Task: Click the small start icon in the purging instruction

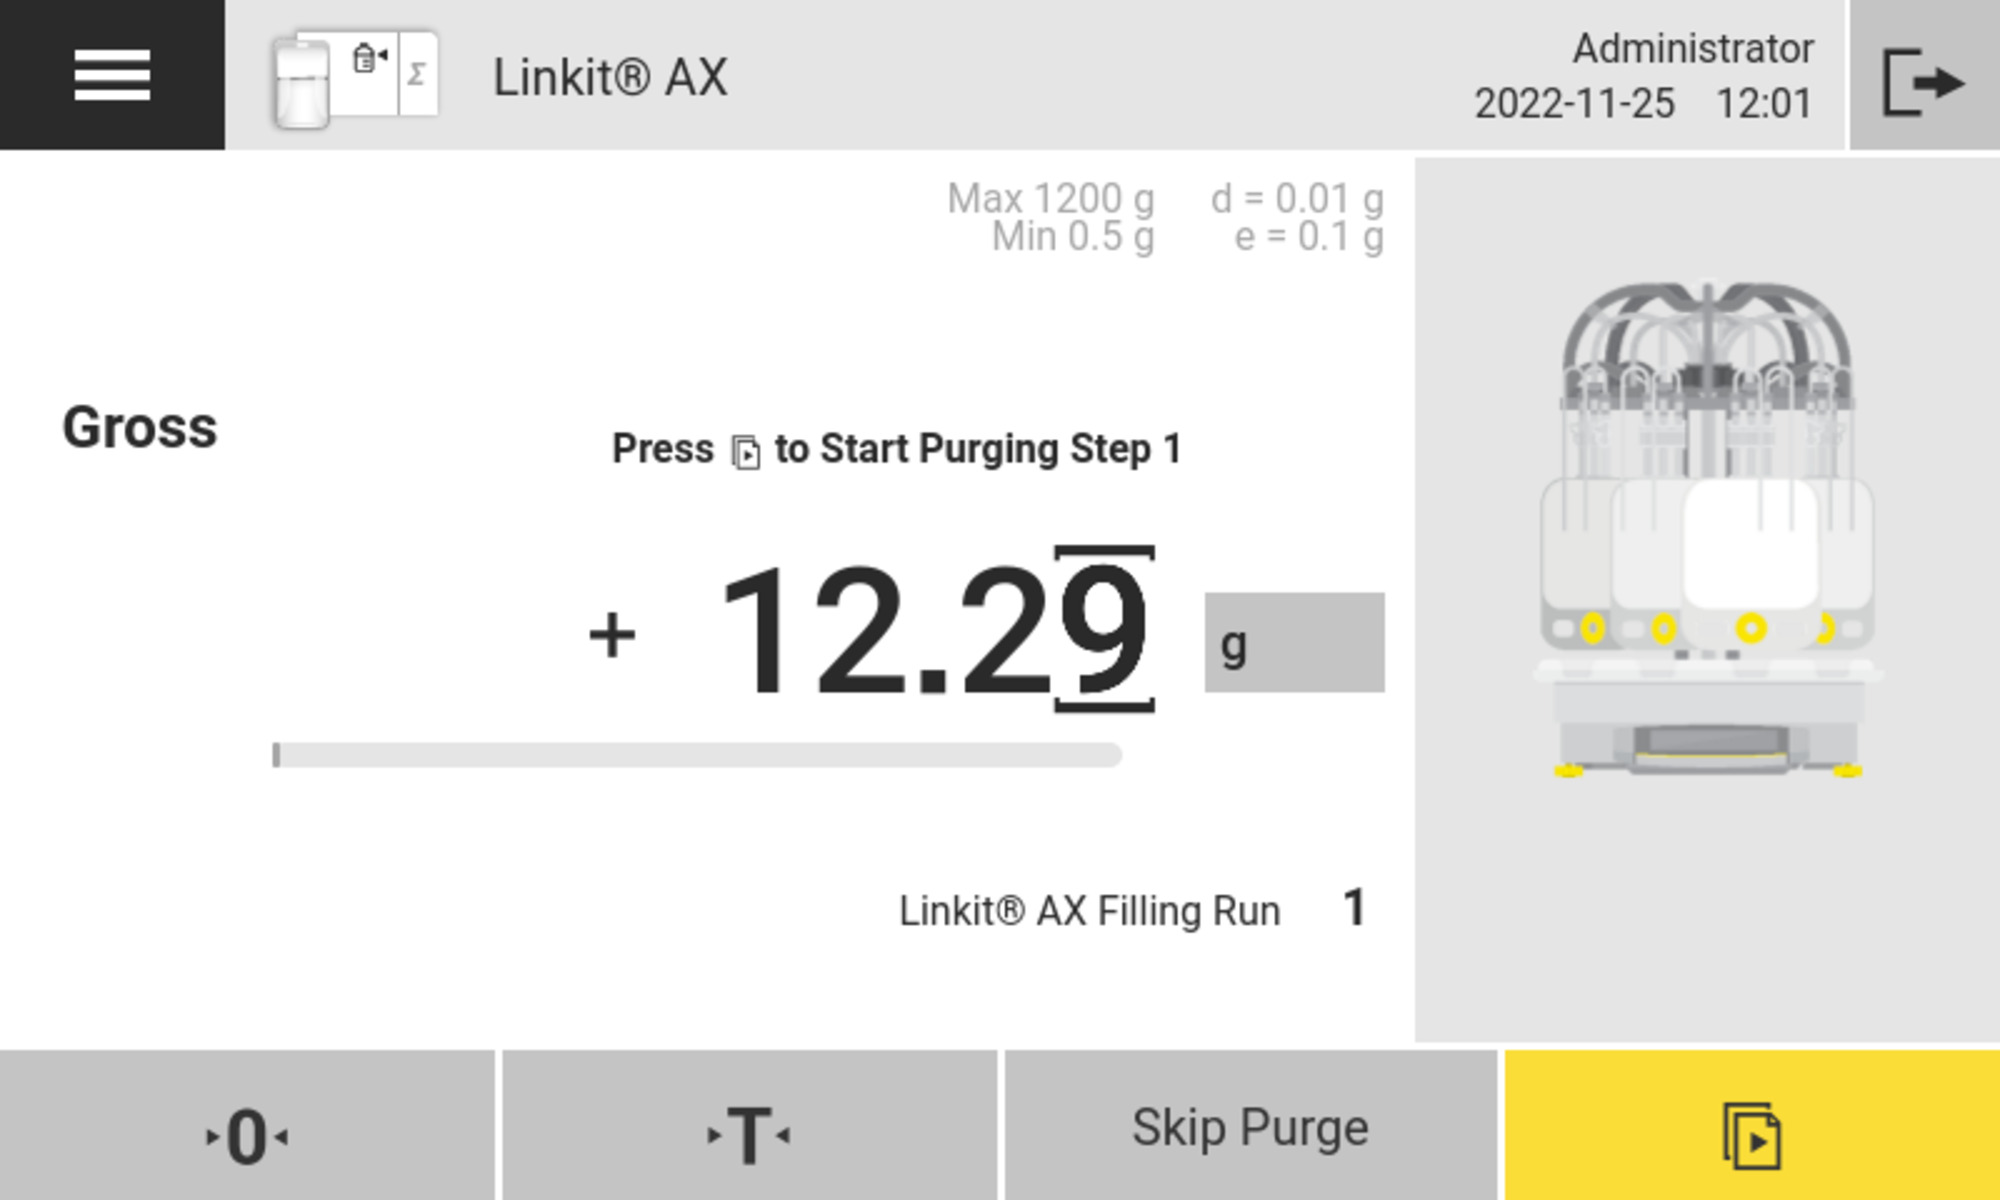Action: (x=745, y=449)
